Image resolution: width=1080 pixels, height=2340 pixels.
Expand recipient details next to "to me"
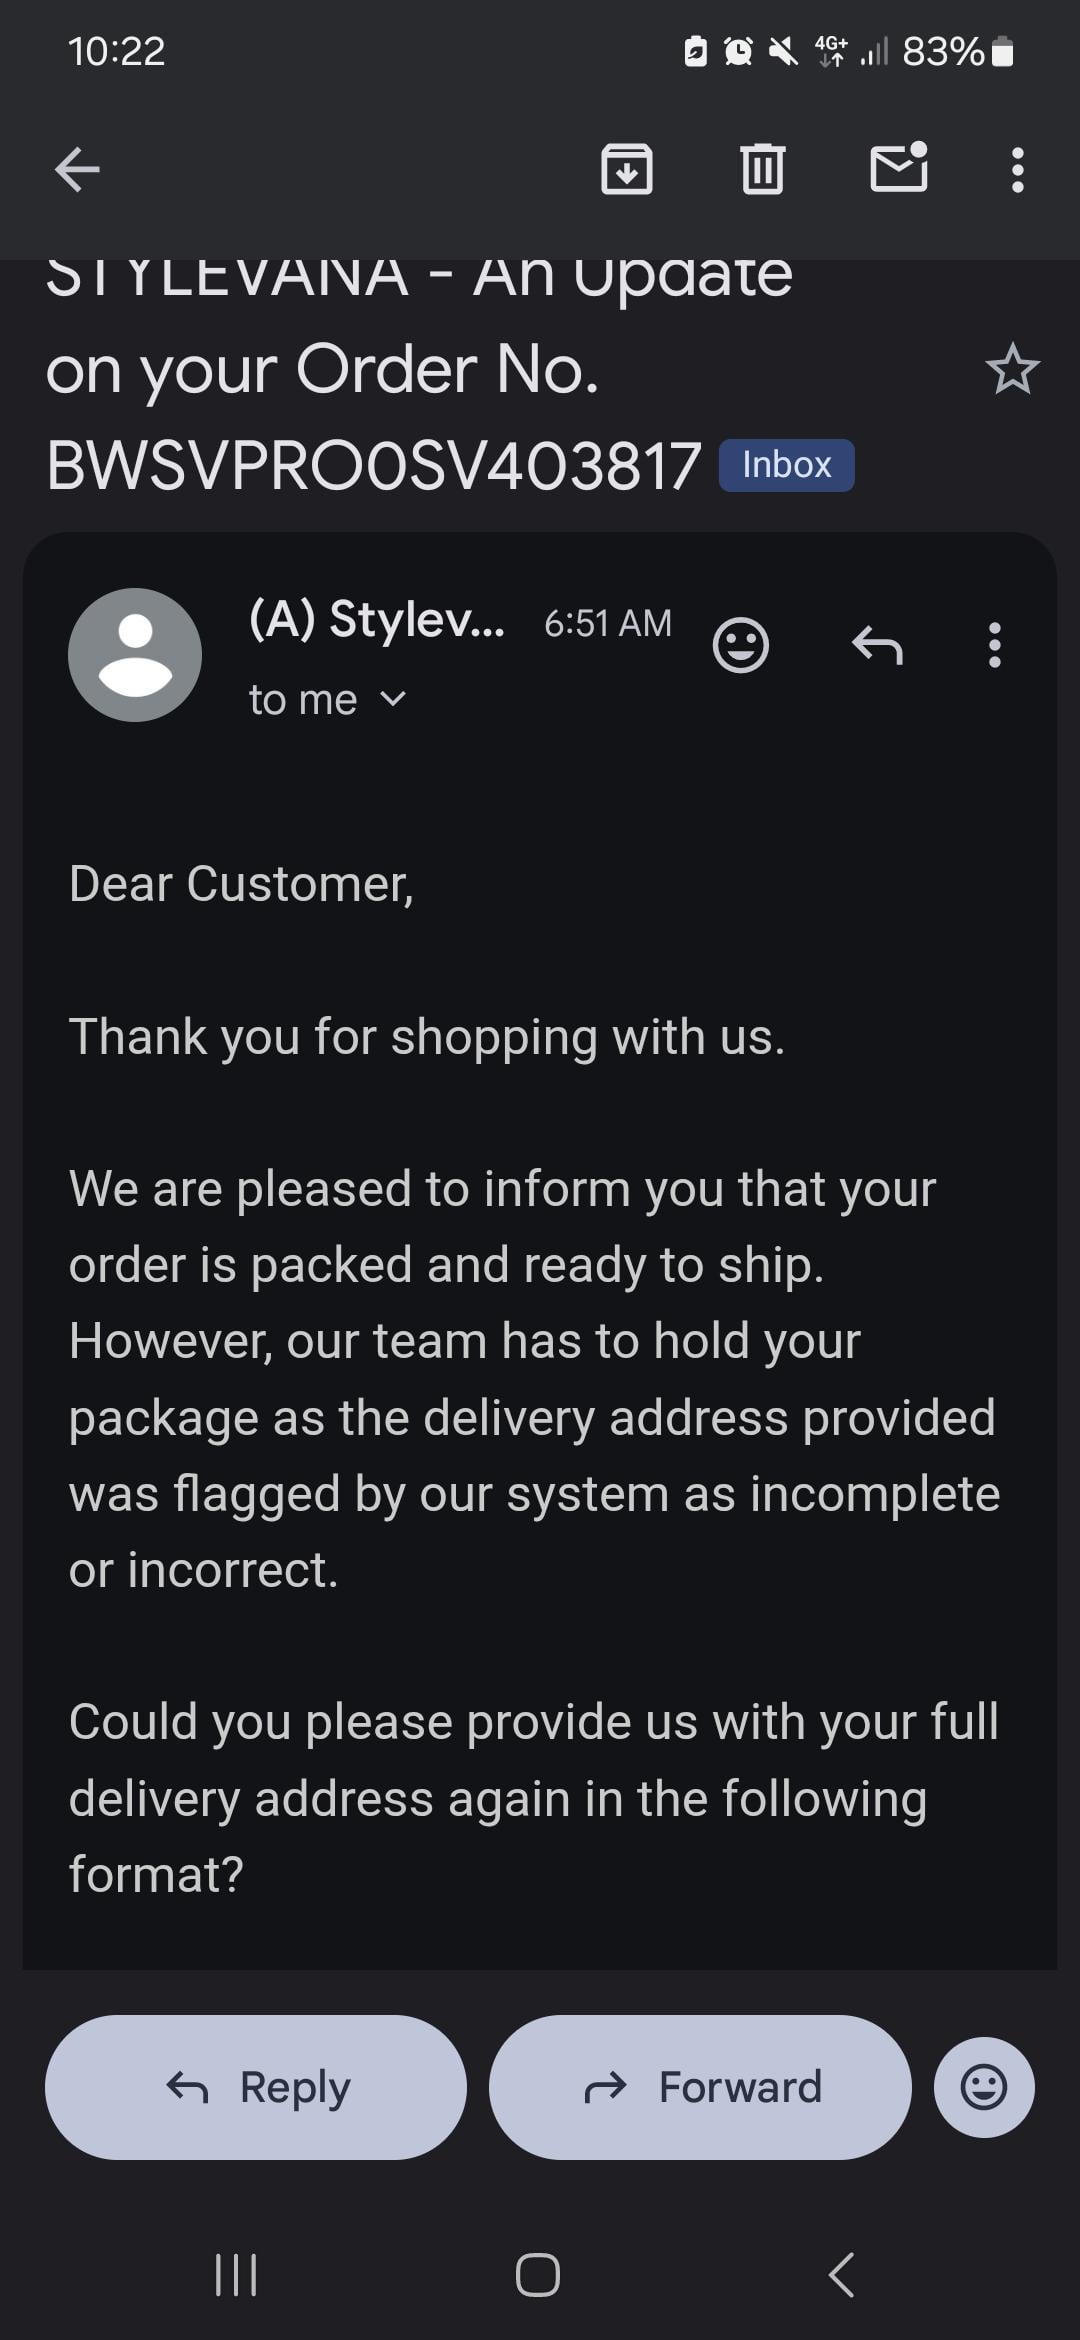[394, 699]
